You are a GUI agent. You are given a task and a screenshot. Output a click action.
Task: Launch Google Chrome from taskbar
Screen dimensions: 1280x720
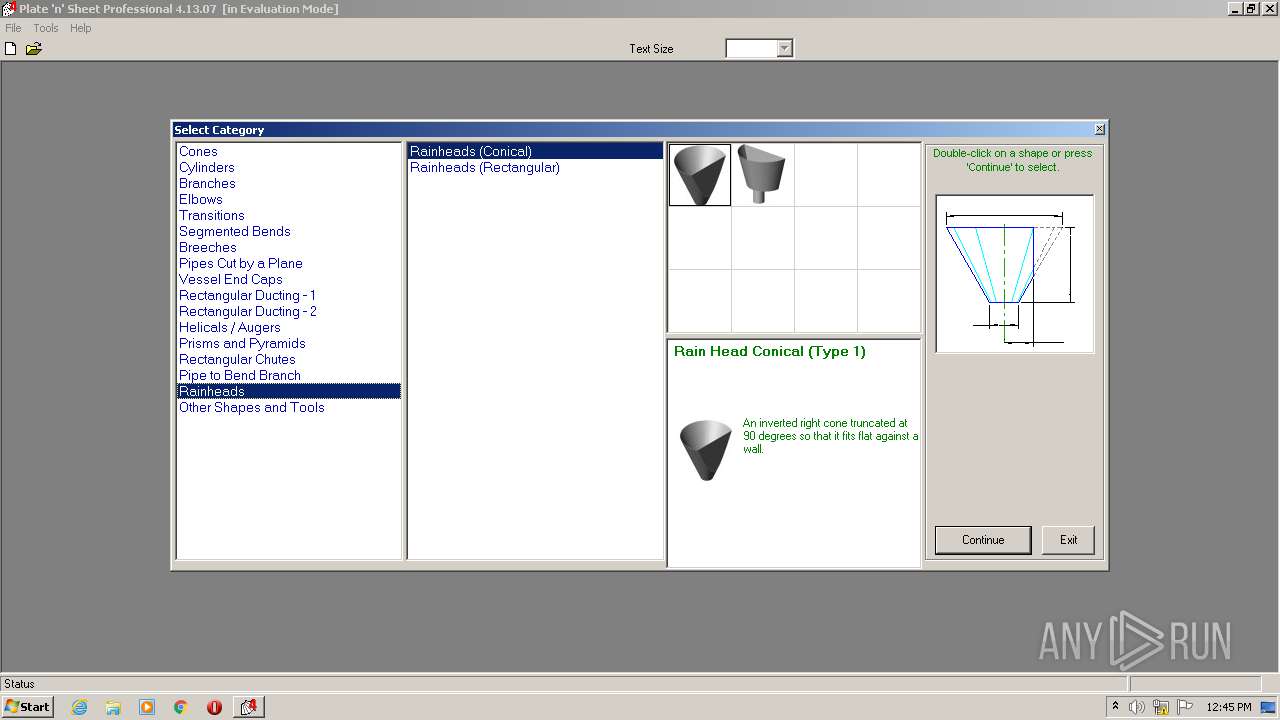pos(181,707)
